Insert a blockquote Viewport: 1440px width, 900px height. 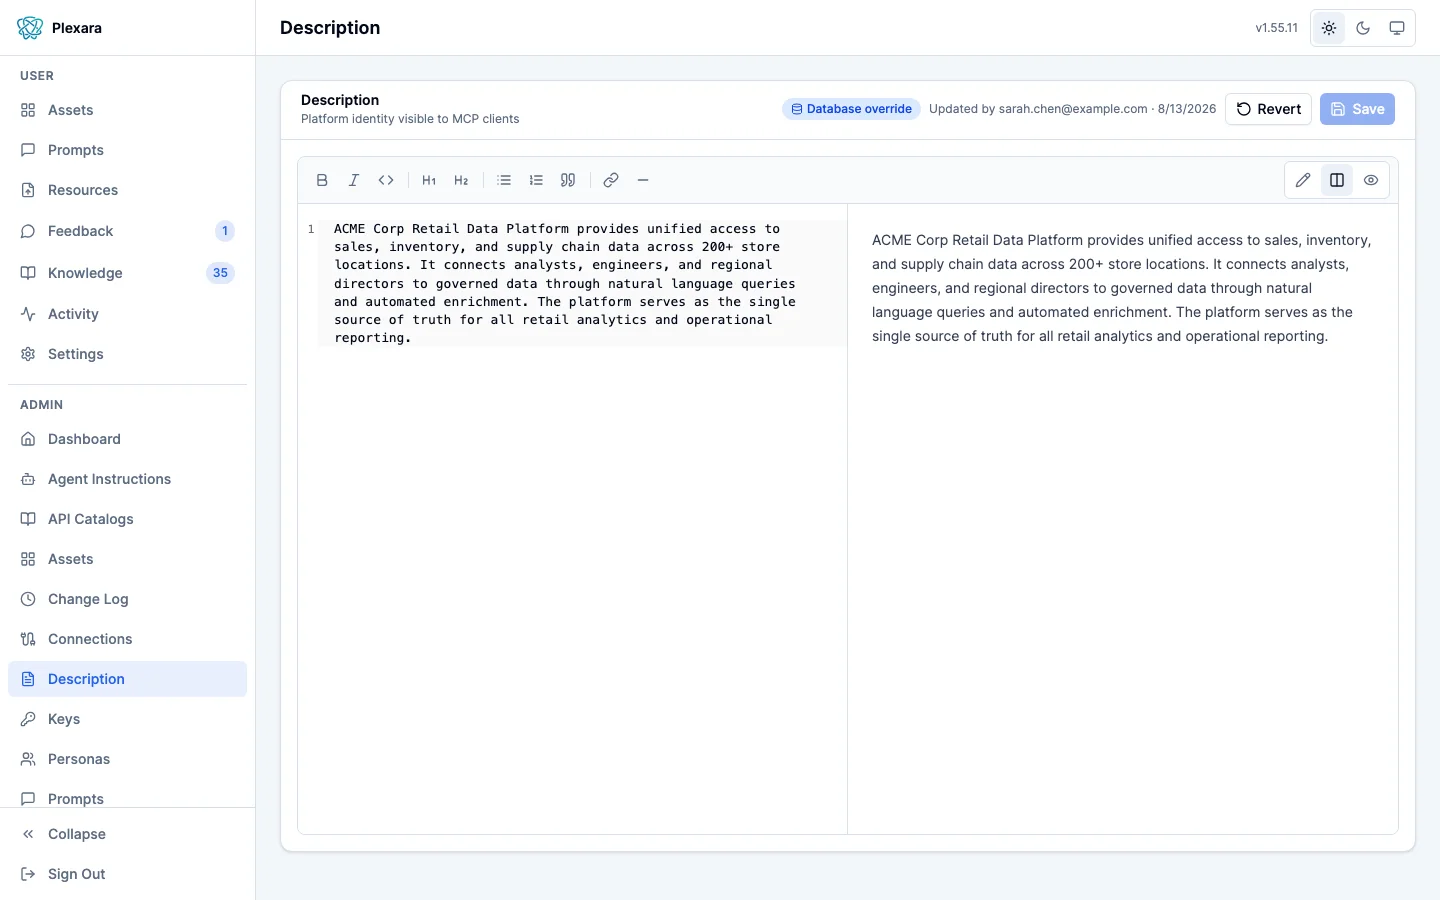[568, 180]
